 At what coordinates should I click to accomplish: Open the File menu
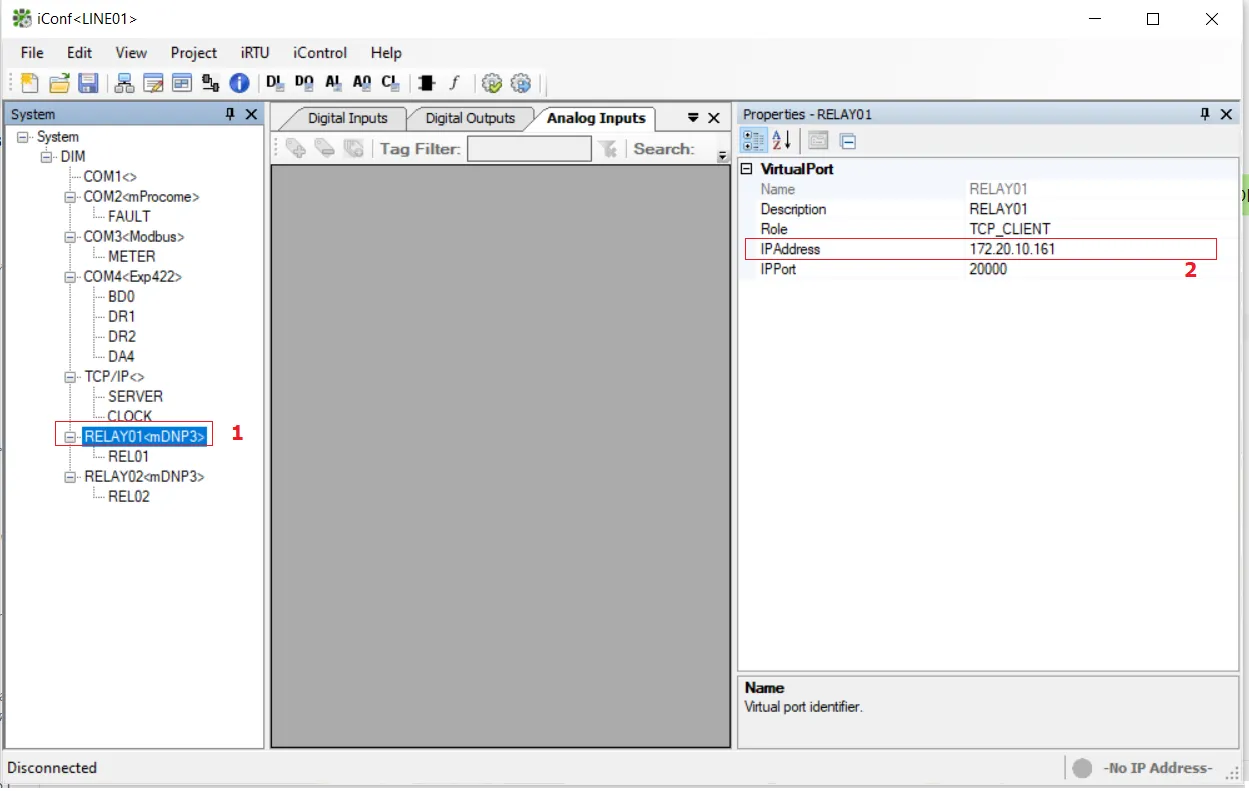(x=32, y=53)
